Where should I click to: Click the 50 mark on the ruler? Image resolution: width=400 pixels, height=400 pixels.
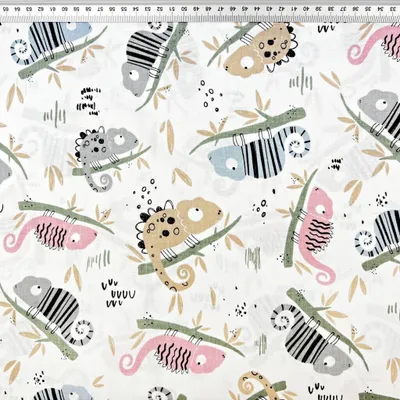coord(184,9)
